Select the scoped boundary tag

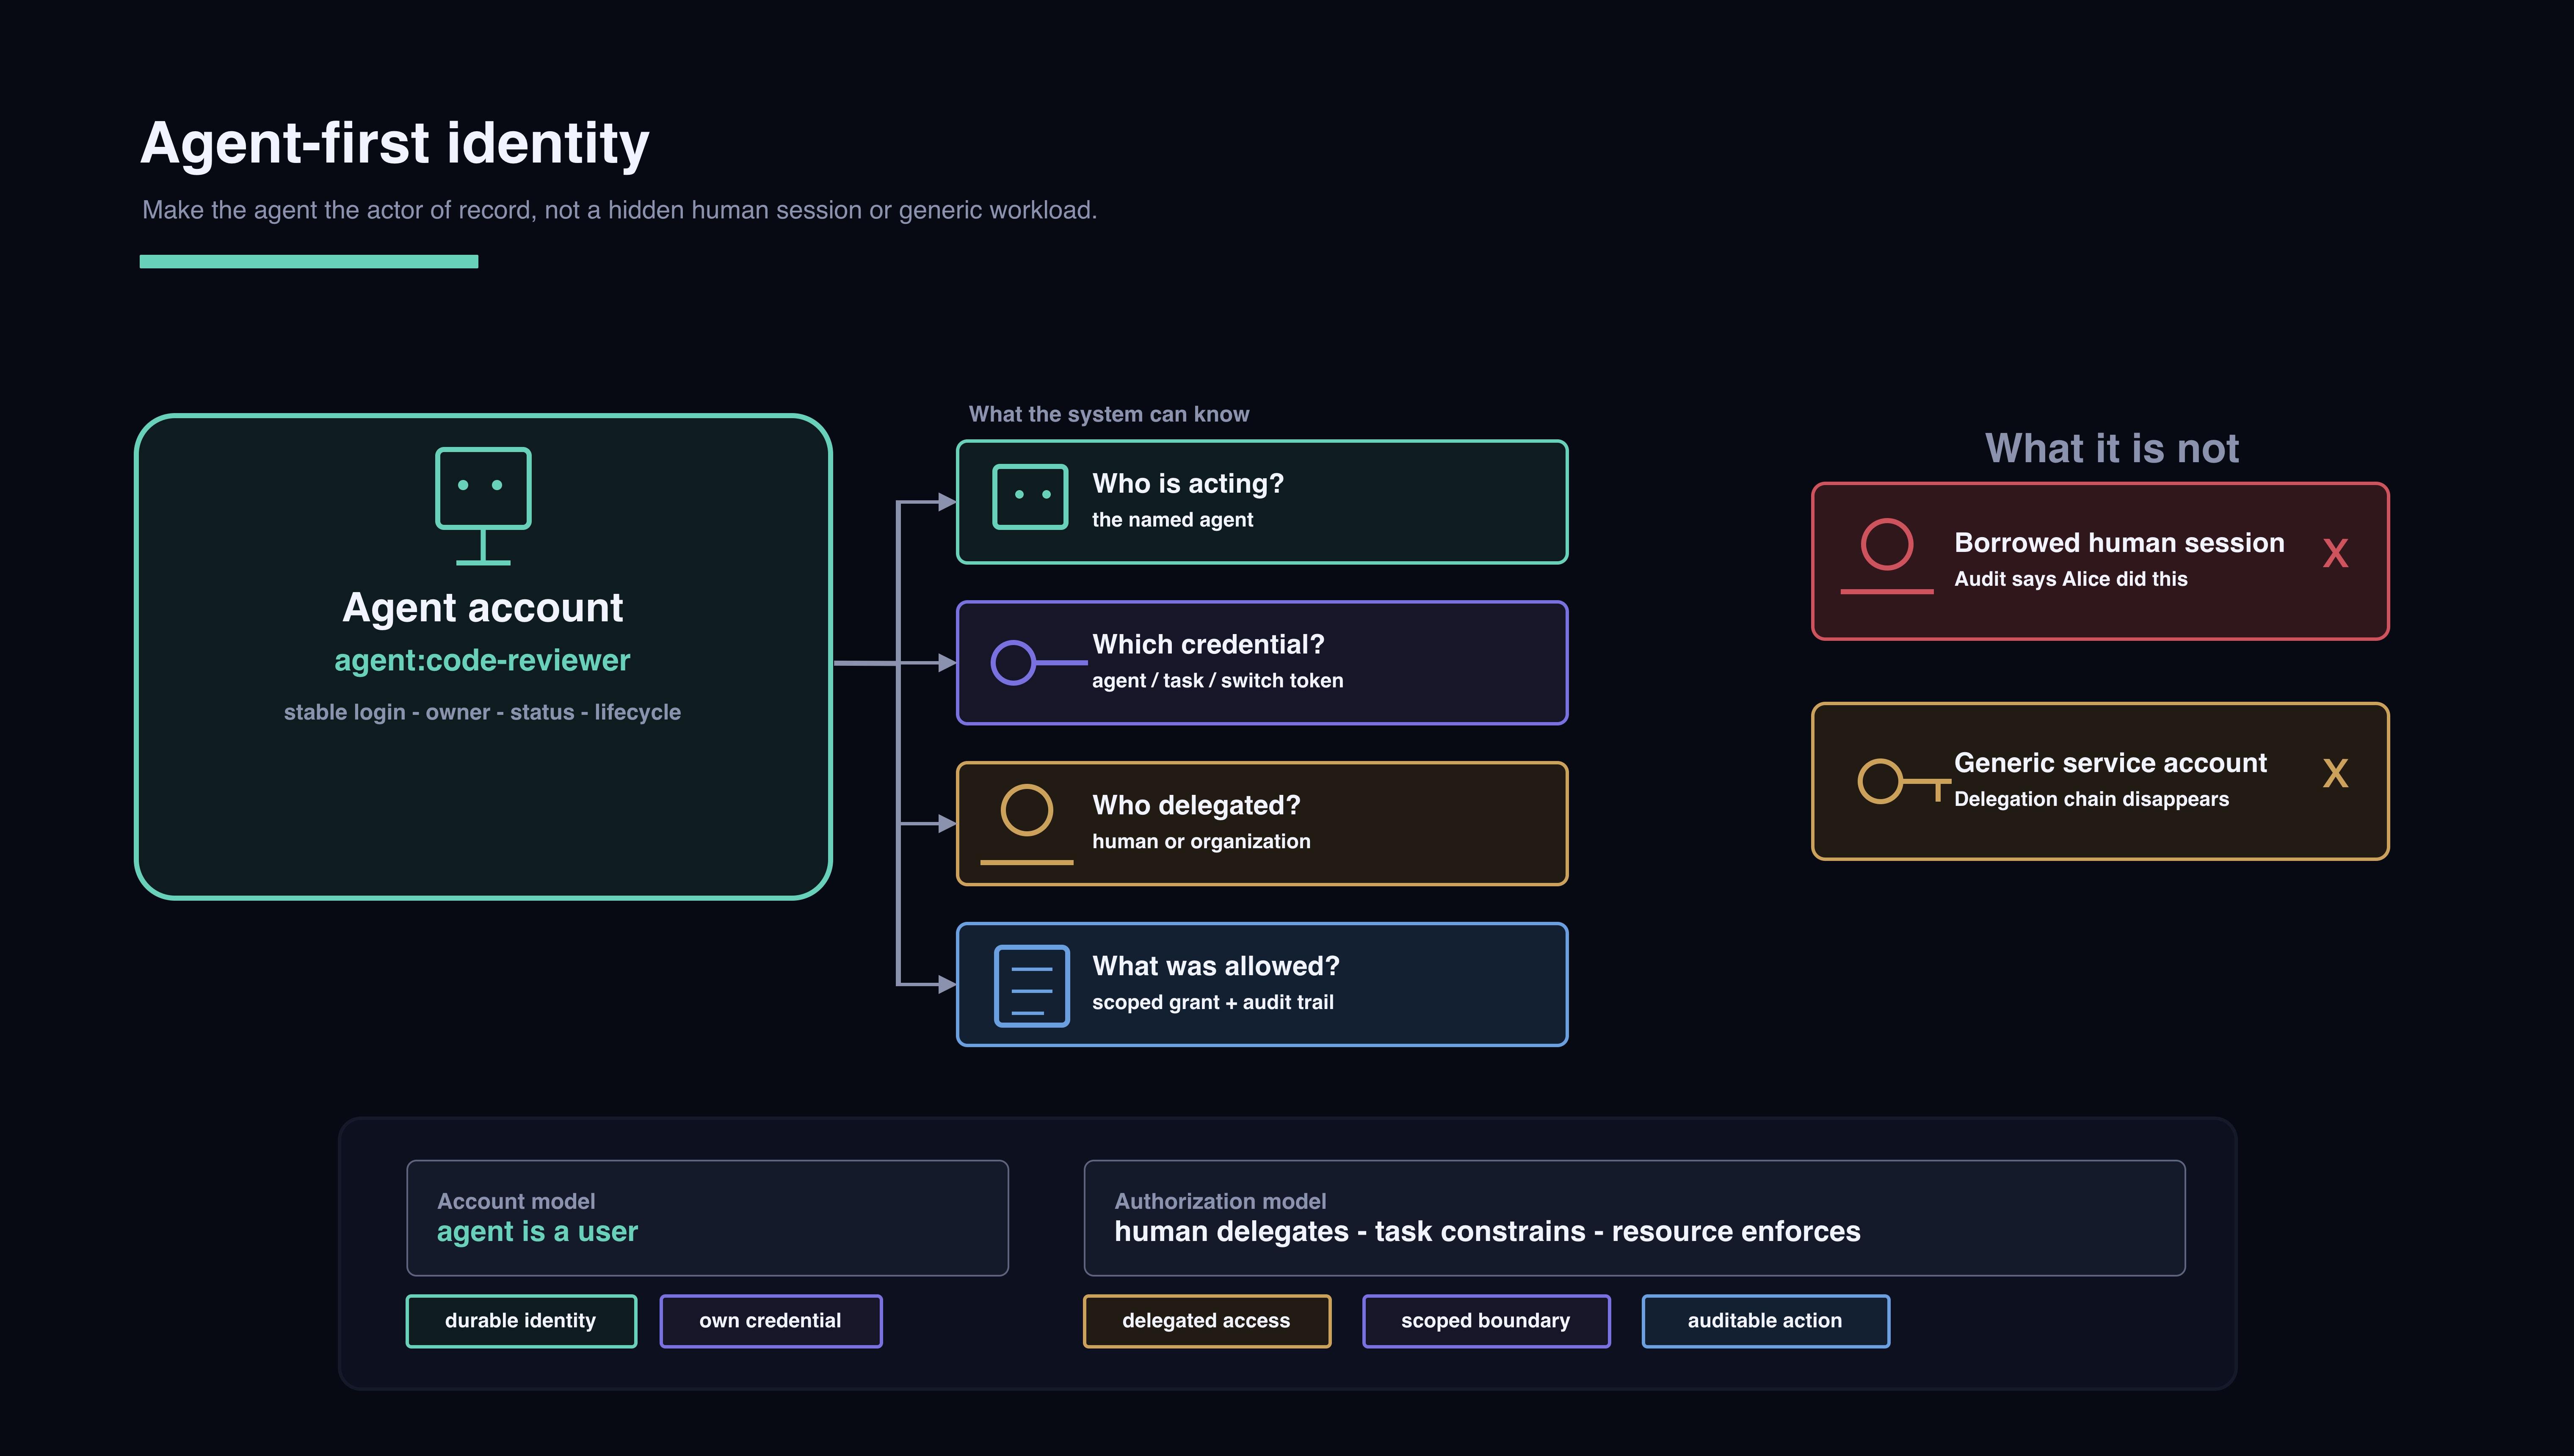pyautogui.click(x=1486, y=1321)
